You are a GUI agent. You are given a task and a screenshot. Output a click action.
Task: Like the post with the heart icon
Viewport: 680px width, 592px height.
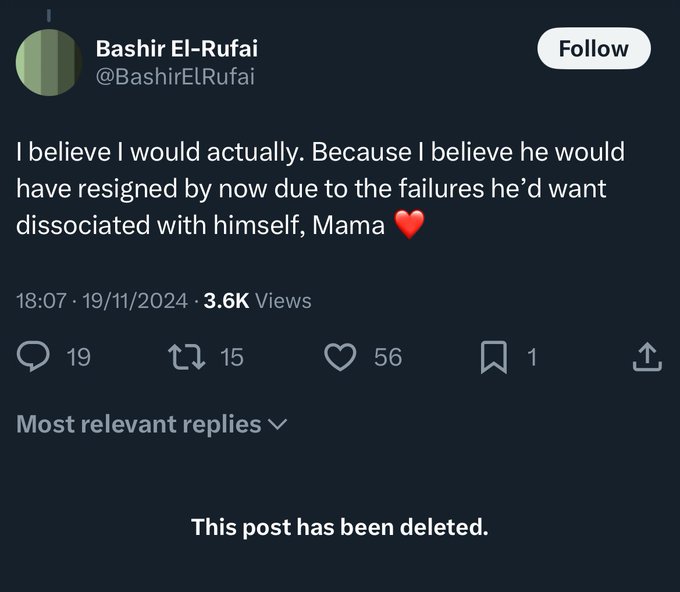pos(342,357)
